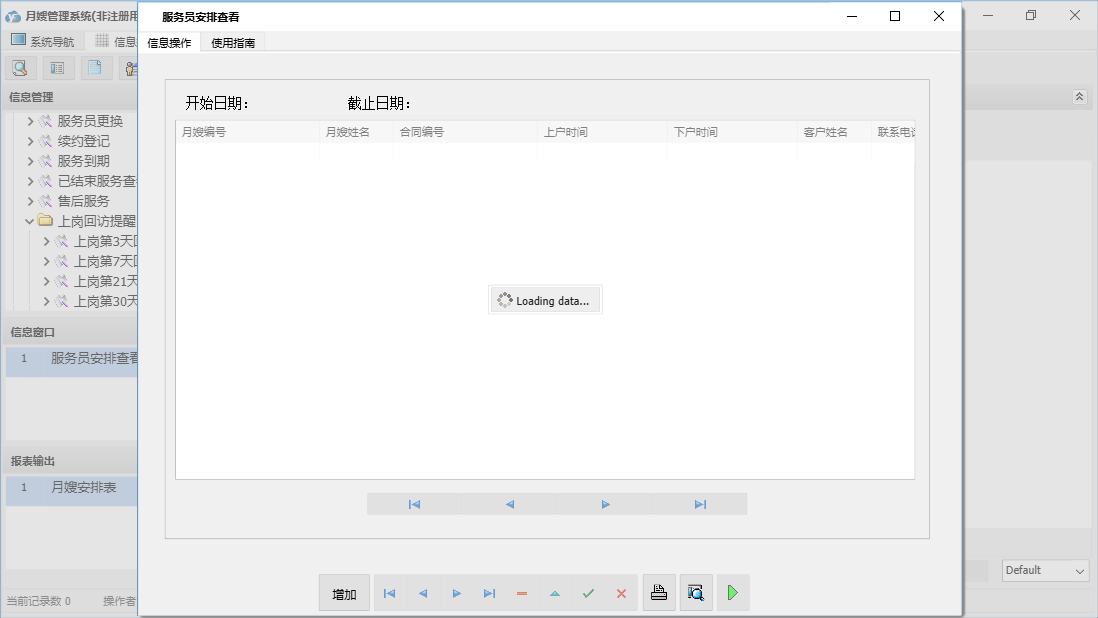
Task: Go to first record using the navigation bar
Action: click(x=414, y=504)
